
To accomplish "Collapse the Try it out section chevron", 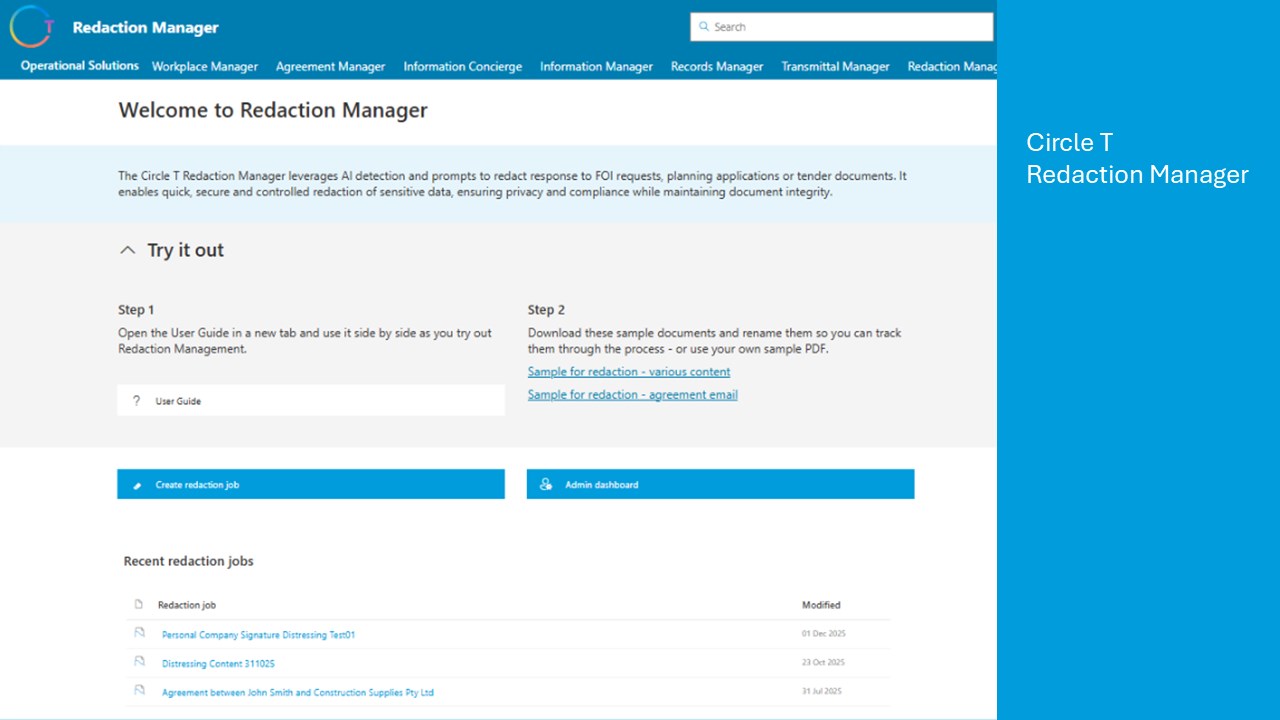I will click(x=127, y=250).
